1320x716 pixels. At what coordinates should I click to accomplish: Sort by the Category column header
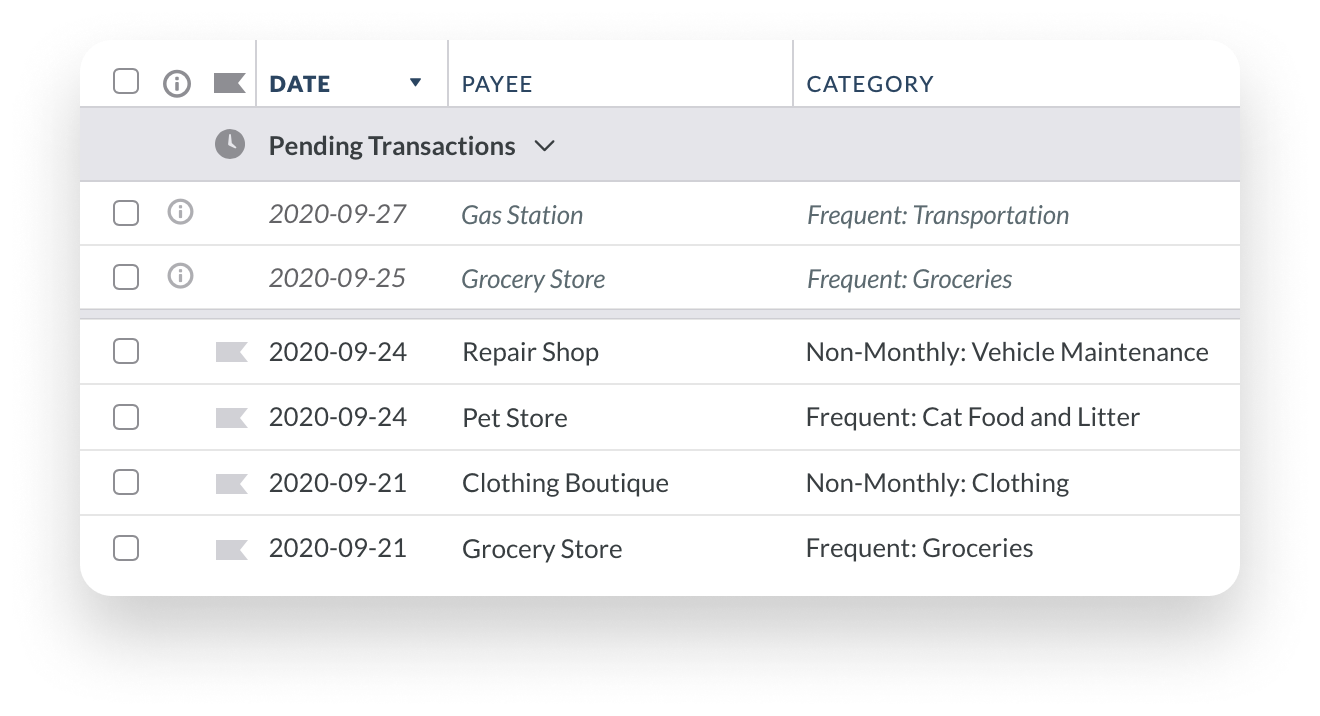coord(870,85)
